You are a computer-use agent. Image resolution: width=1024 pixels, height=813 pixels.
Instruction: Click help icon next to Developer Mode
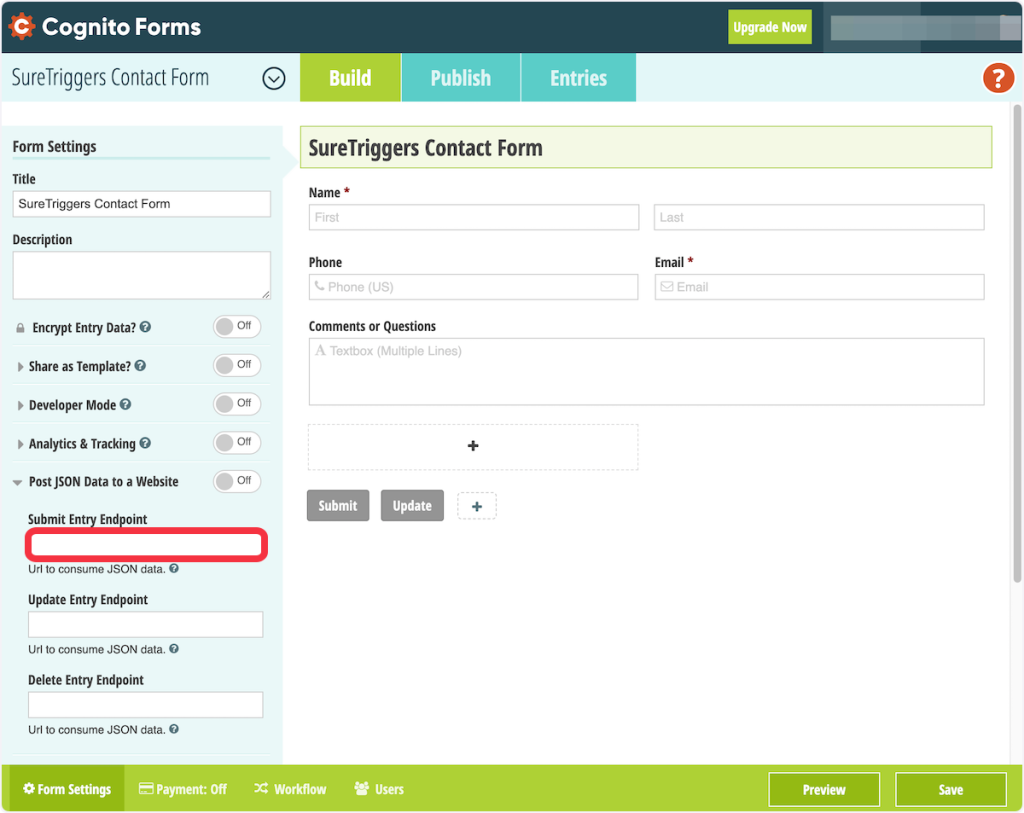pos(126,405)
